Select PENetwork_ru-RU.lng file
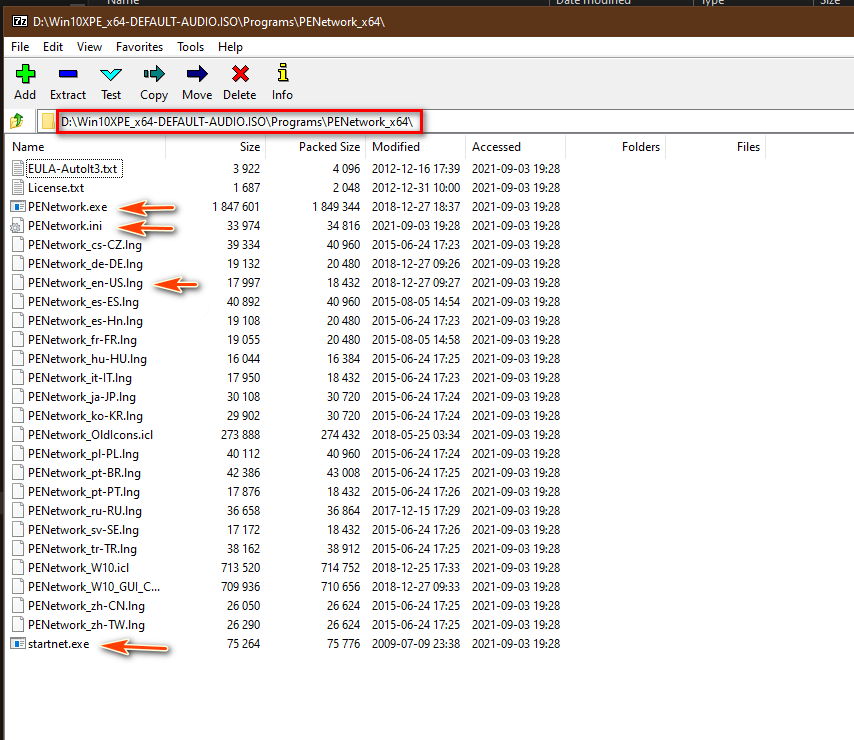 pyautogui.click(x=85, y=511)
